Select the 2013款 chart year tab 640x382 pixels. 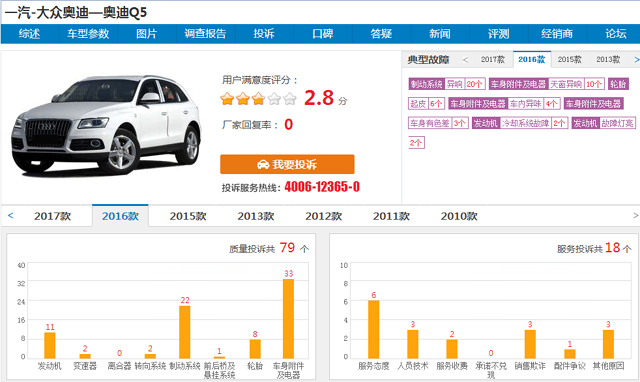tap(256, 216)
